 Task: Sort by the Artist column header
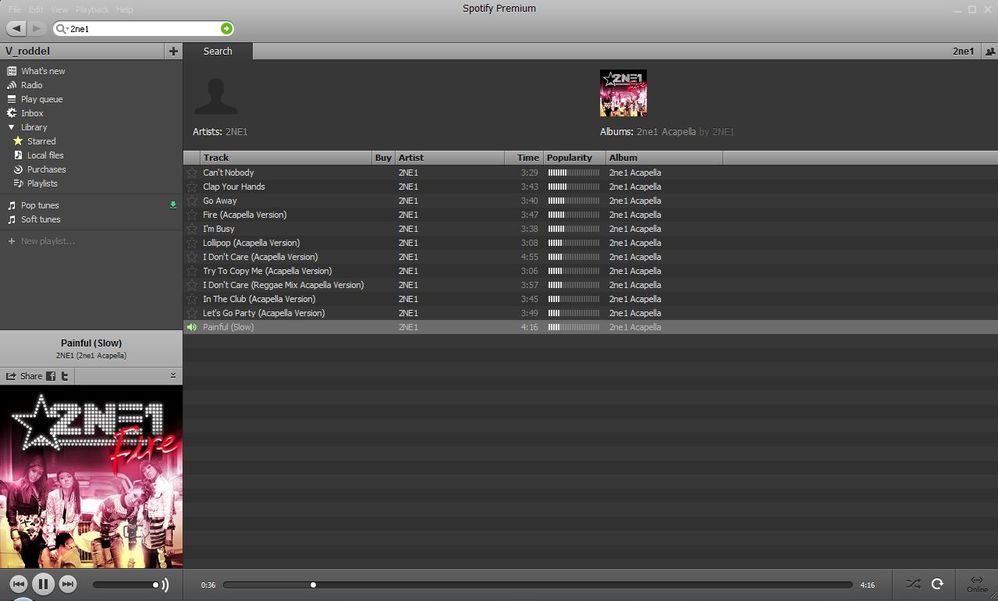pos(449,157)
